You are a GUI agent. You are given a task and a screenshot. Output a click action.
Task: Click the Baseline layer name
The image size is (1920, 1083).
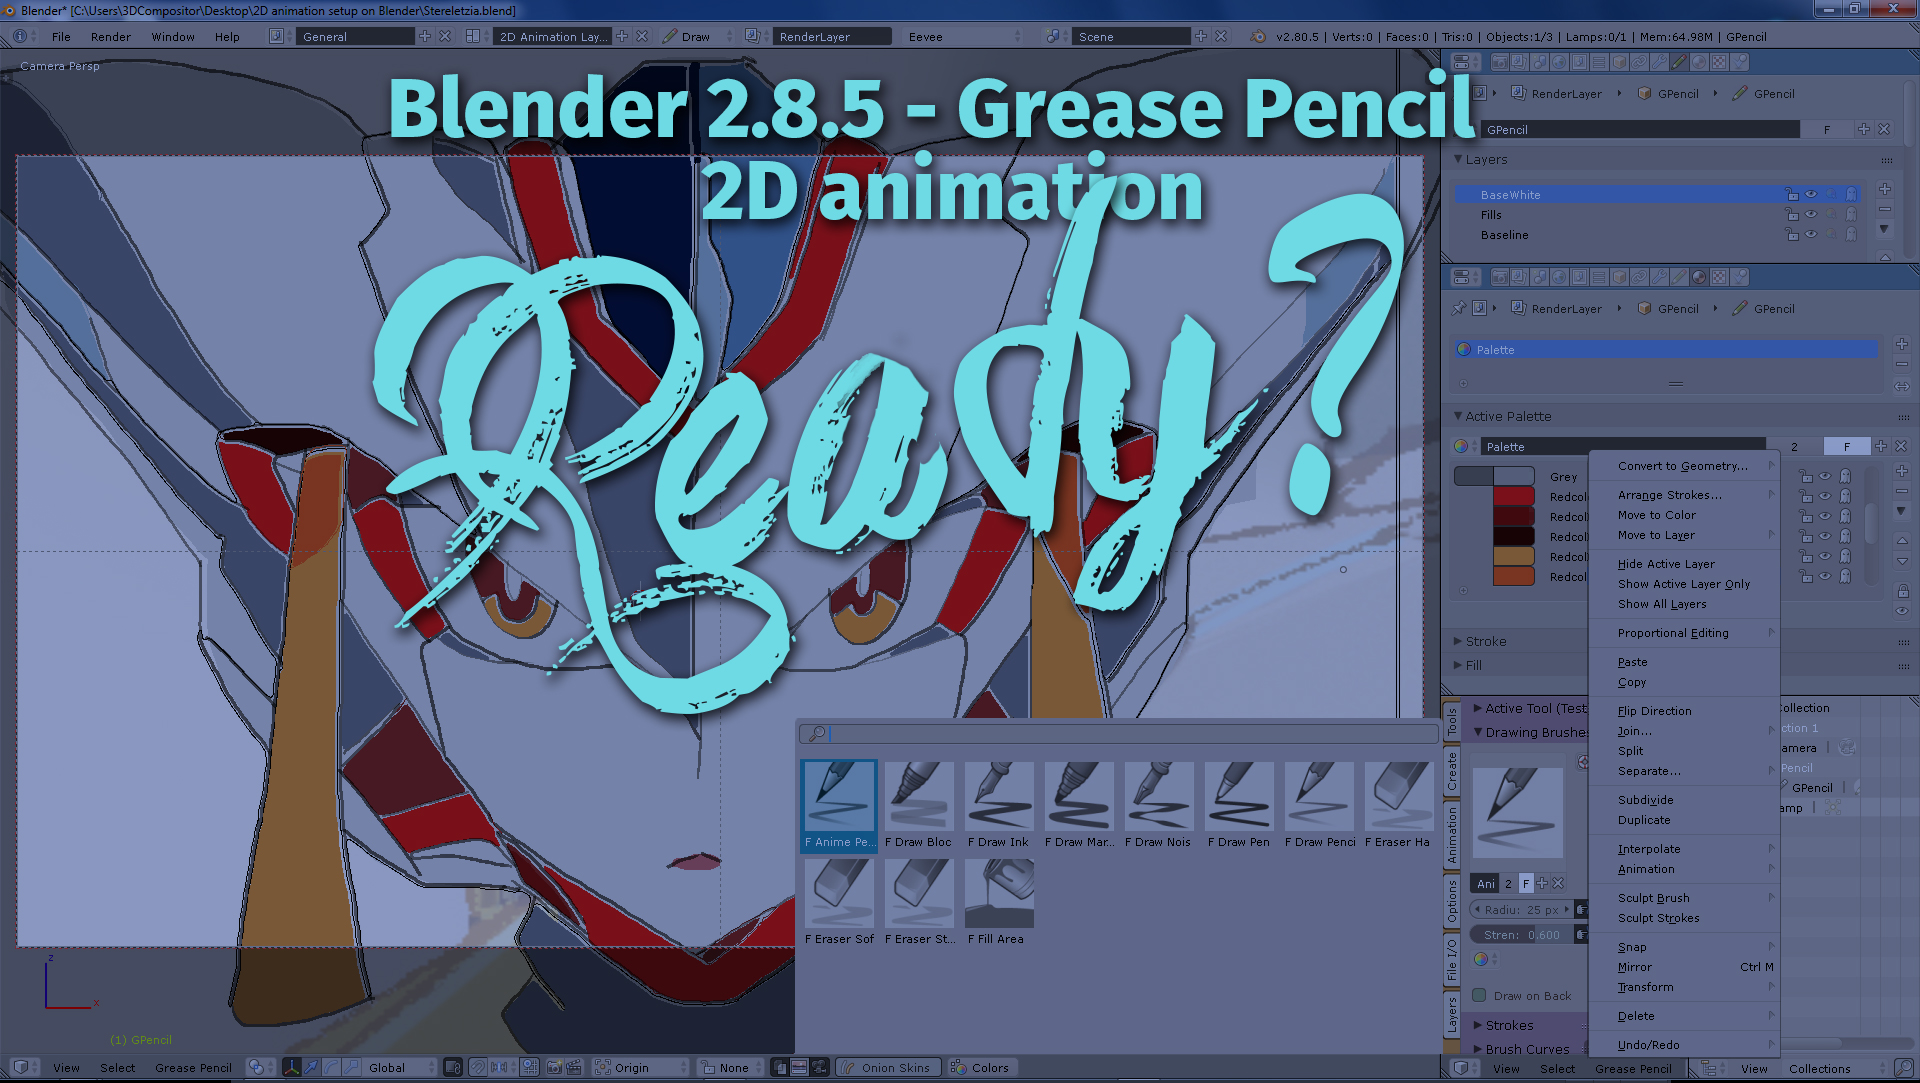1503,233
